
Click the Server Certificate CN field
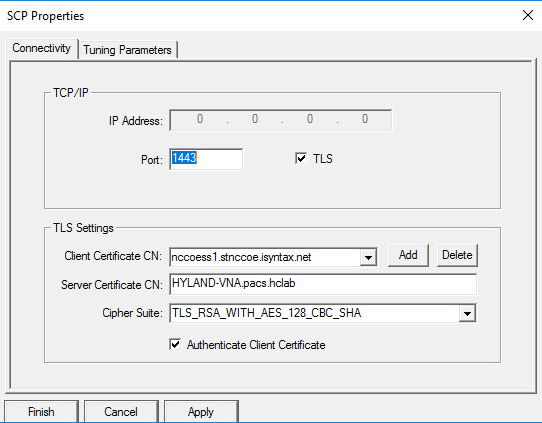(323, 284)
